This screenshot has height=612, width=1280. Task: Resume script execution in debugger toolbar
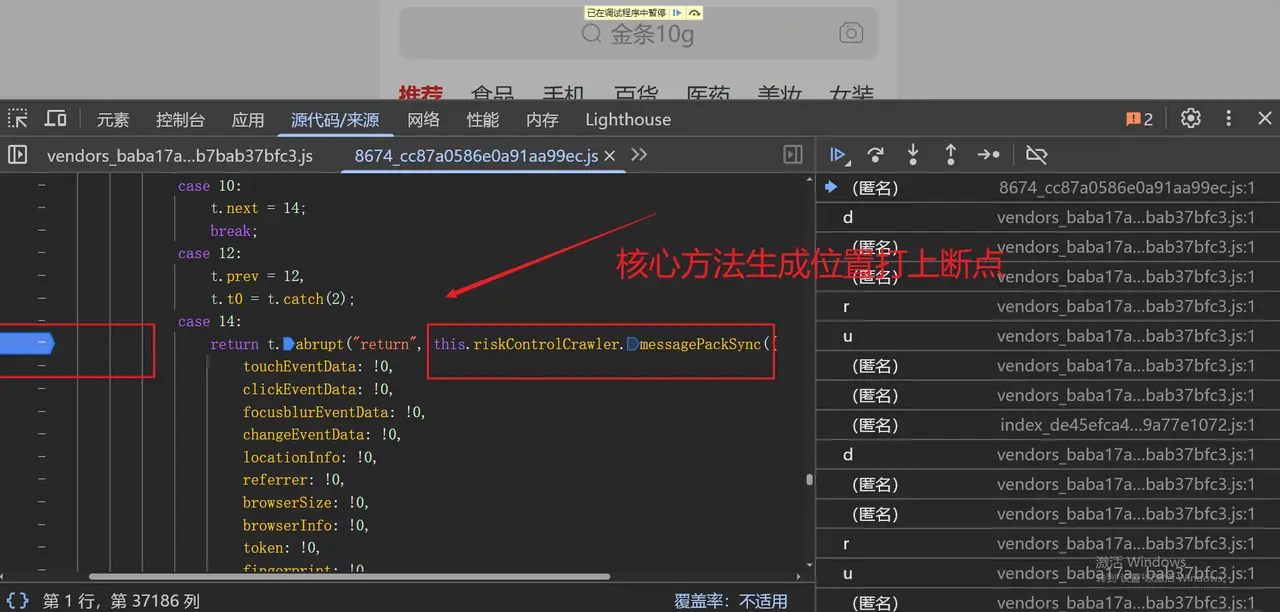[x=838, y=155]
